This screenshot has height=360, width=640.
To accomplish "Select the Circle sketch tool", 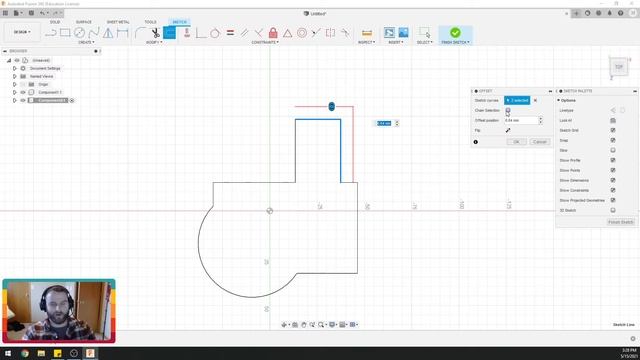I will (x=79, y=33).
